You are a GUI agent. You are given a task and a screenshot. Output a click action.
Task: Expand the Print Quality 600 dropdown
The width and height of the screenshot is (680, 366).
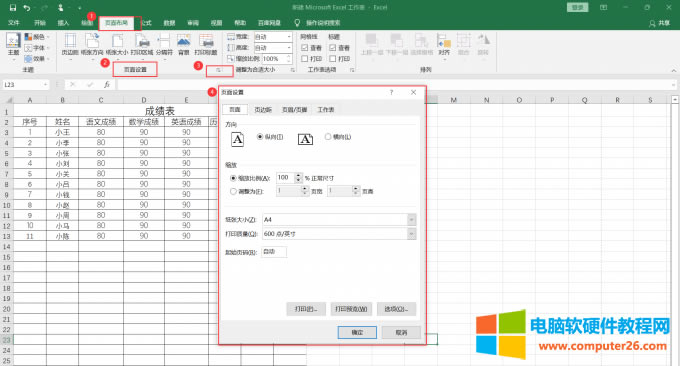click(x=412, y=234)
